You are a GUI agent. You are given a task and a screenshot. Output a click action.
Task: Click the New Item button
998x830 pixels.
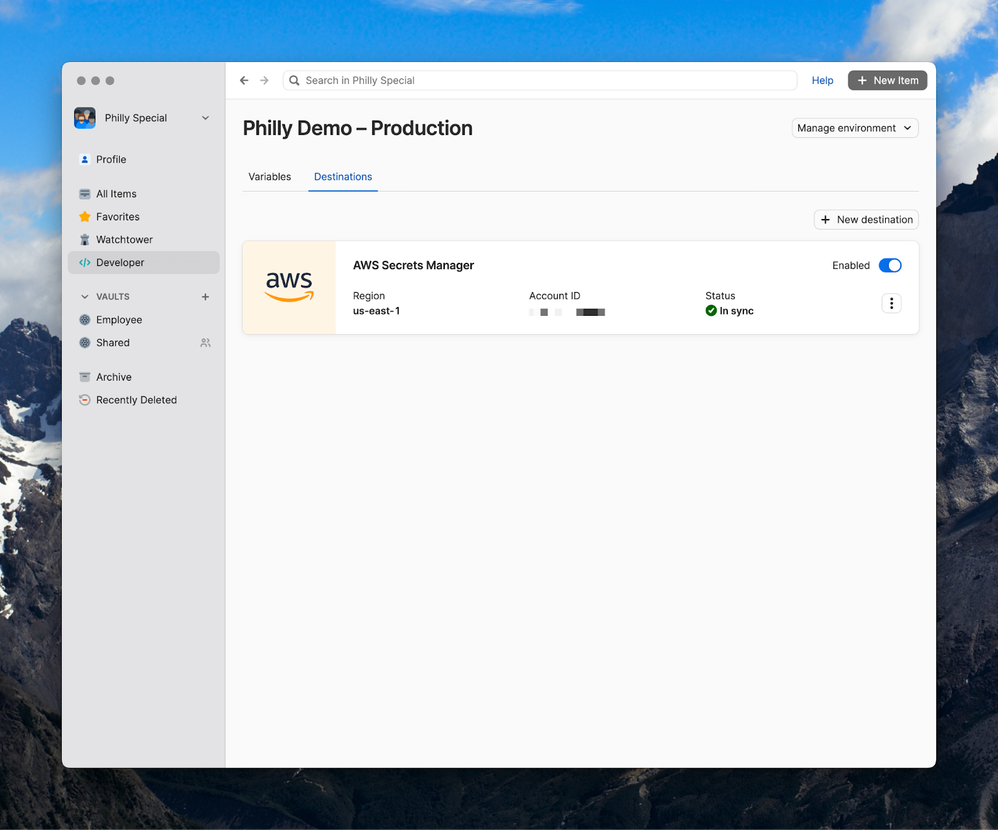(887, 81)
